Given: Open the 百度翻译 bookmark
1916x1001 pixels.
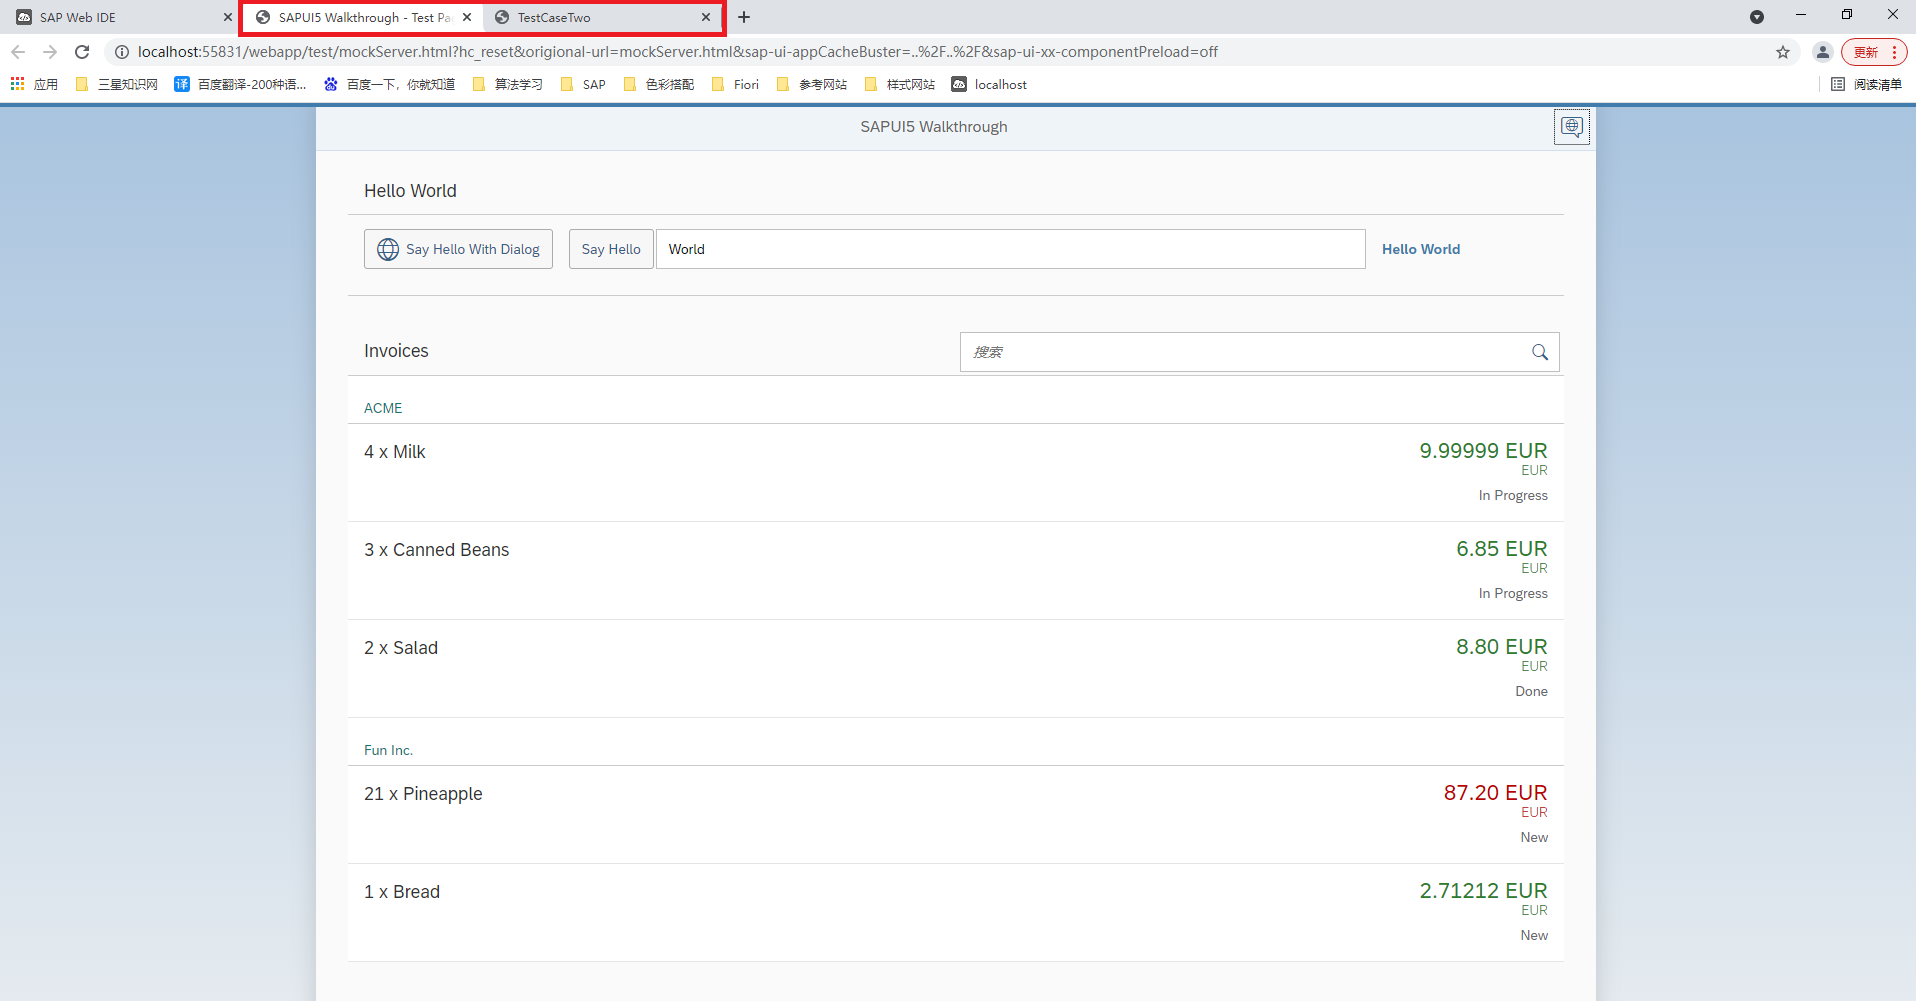Looking at the screenshot, I should [x=240, y=85].
